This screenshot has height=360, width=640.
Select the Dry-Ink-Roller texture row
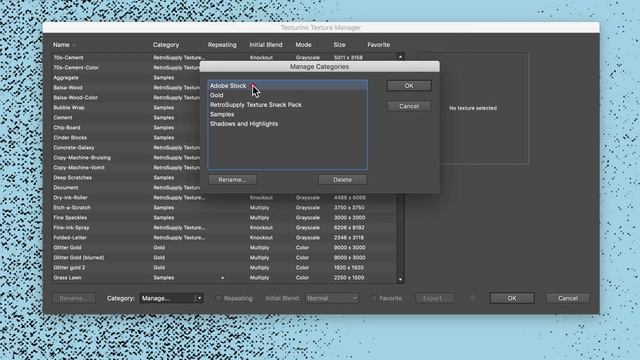224,198
